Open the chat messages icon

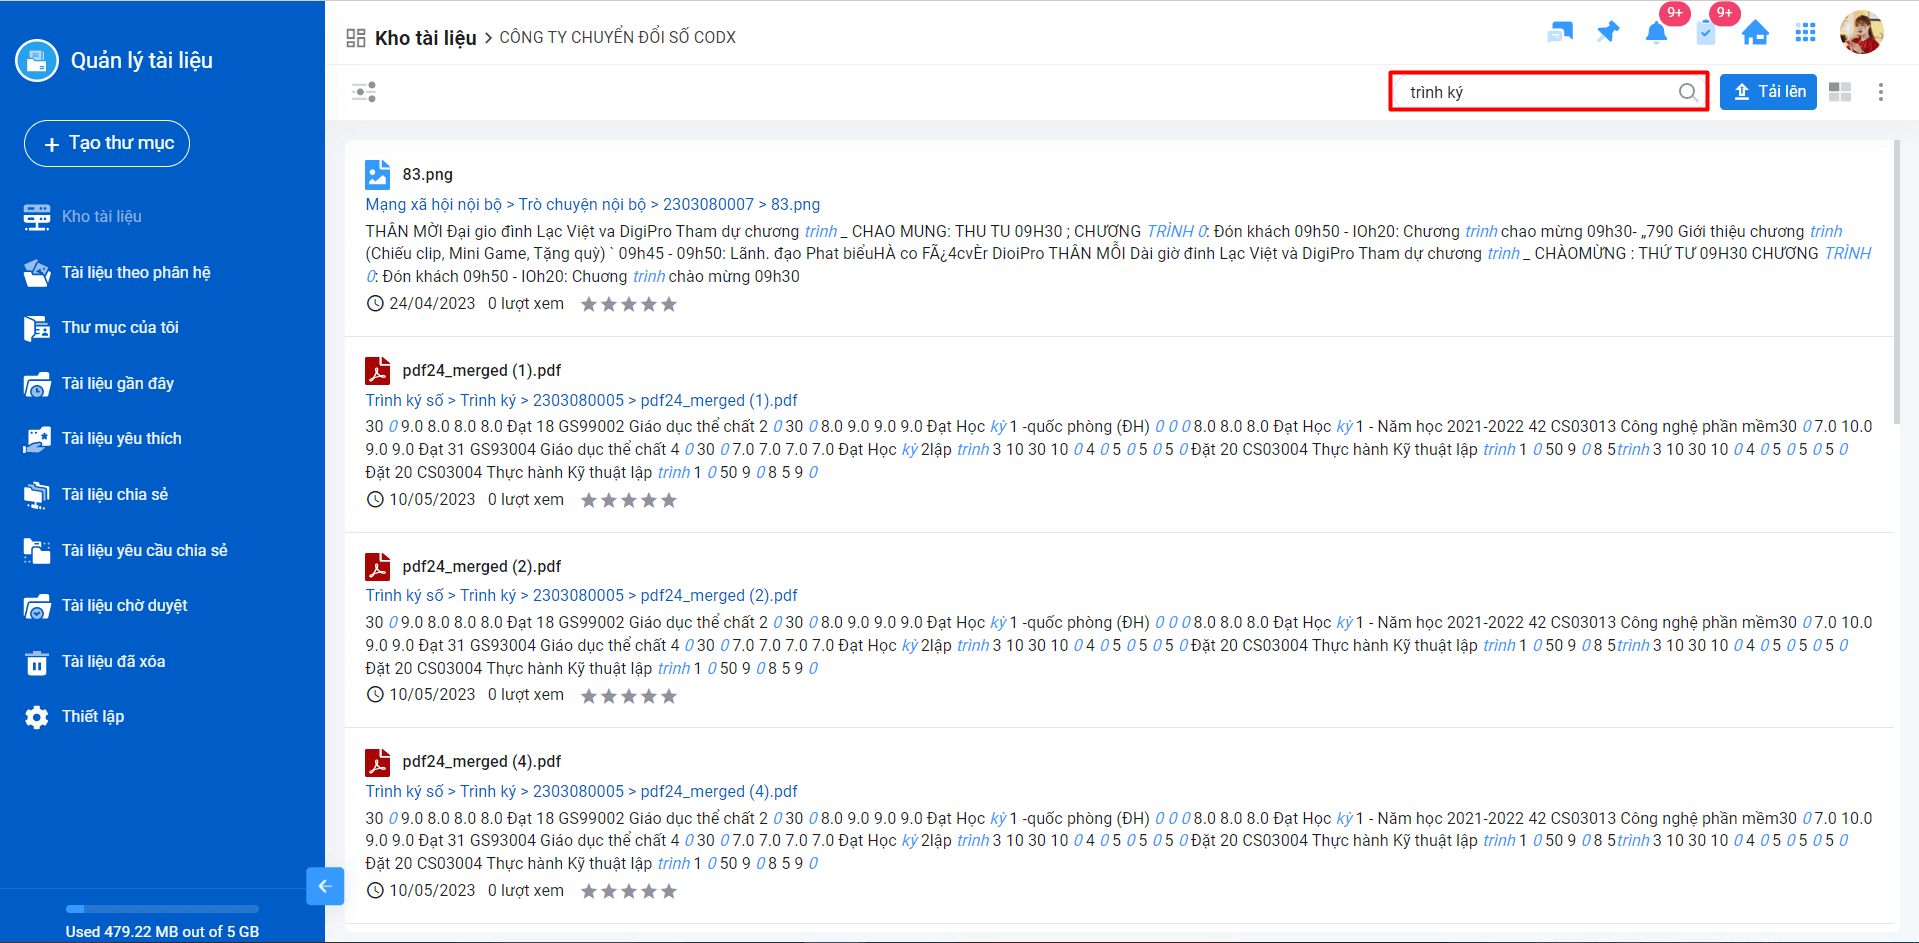coord(1559,33)
